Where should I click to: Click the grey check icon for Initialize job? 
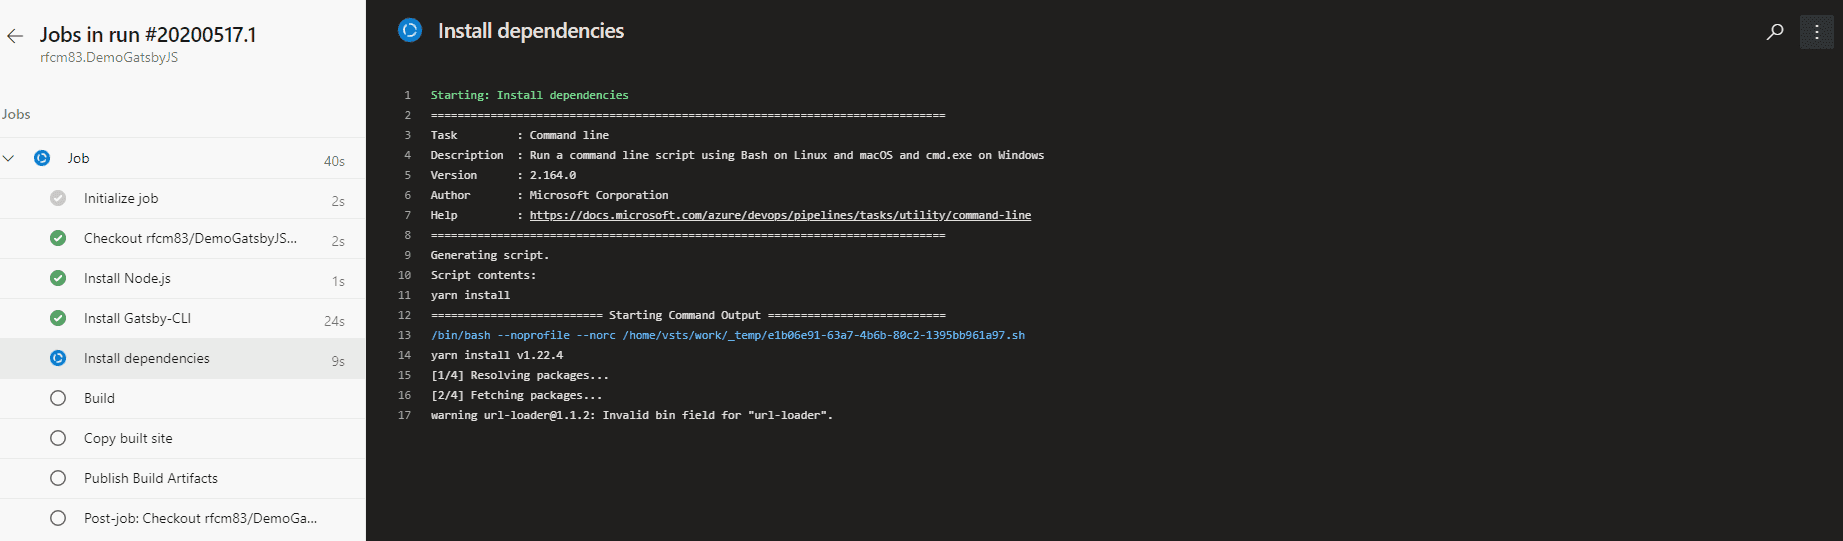(x=58, y=198)
